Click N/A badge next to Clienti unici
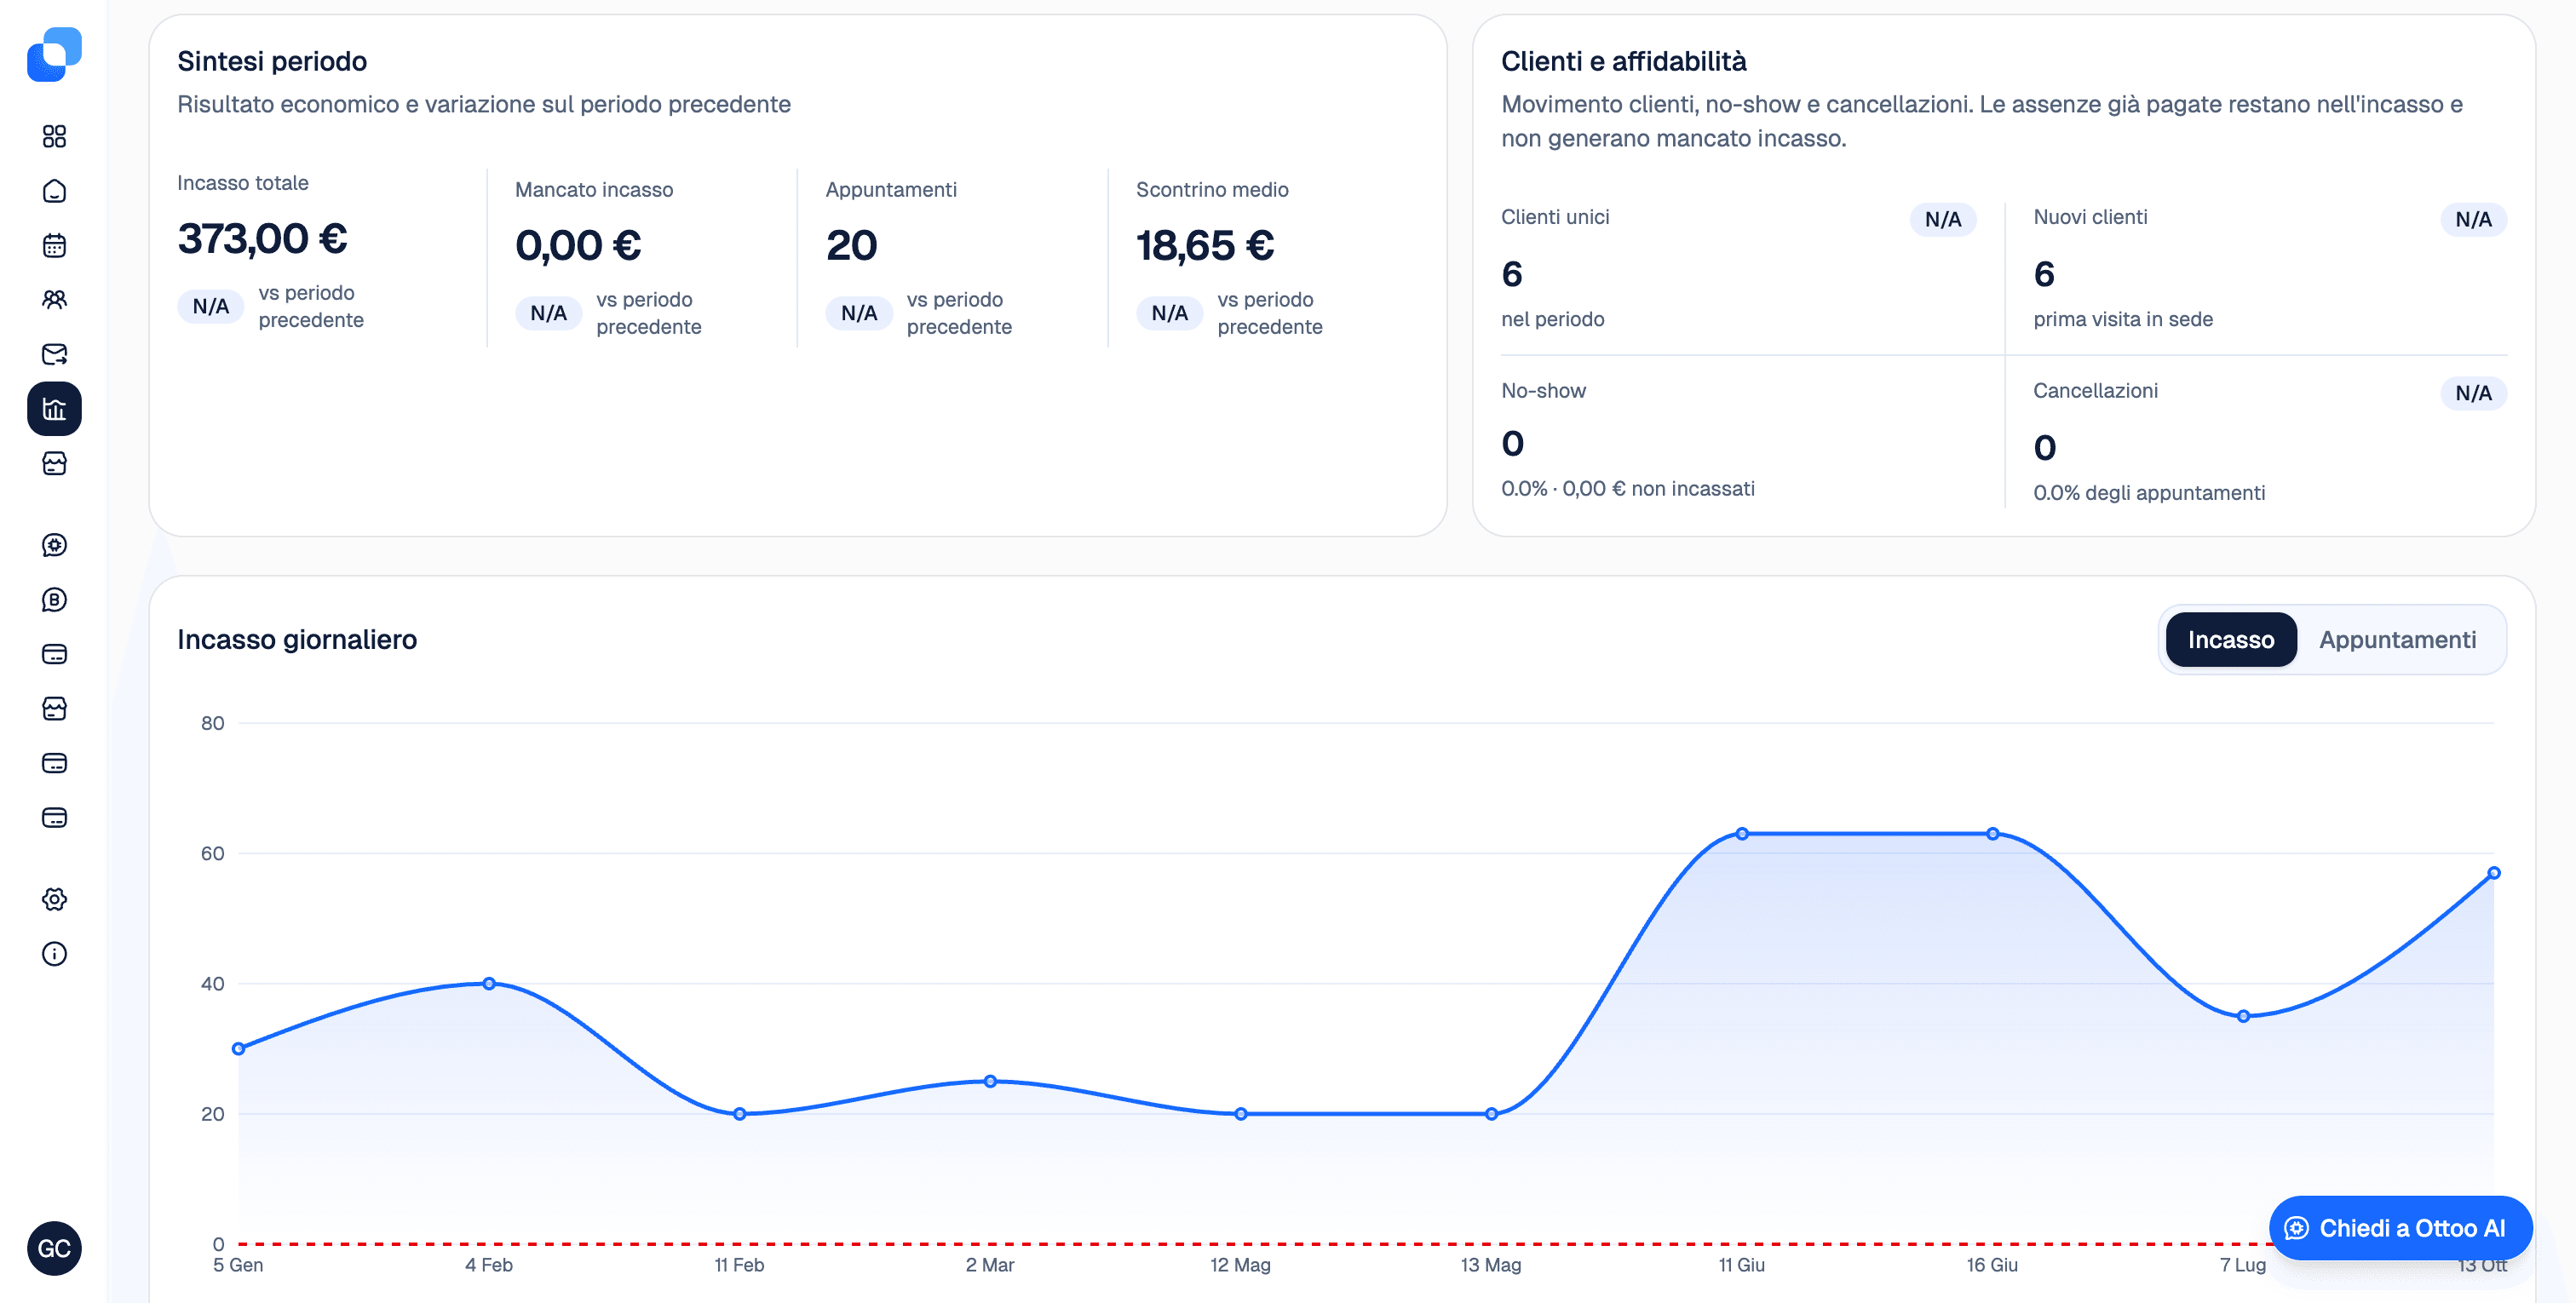Image resolution: width=2576 pixels, height=1303 pixels. (x=1942, y=219)
